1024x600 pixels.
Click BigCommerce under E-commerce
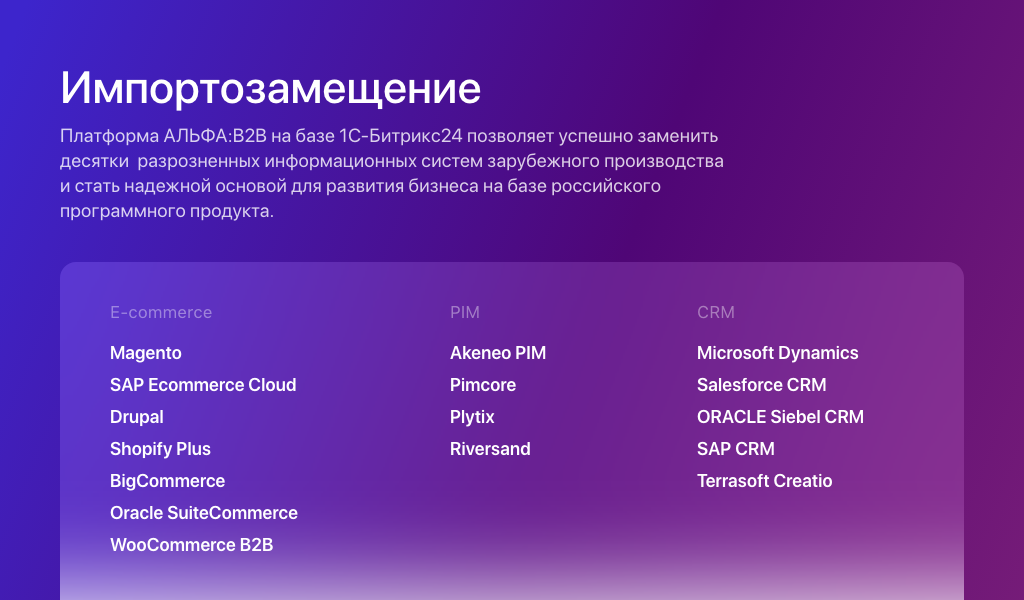click(x=167, y=481)
